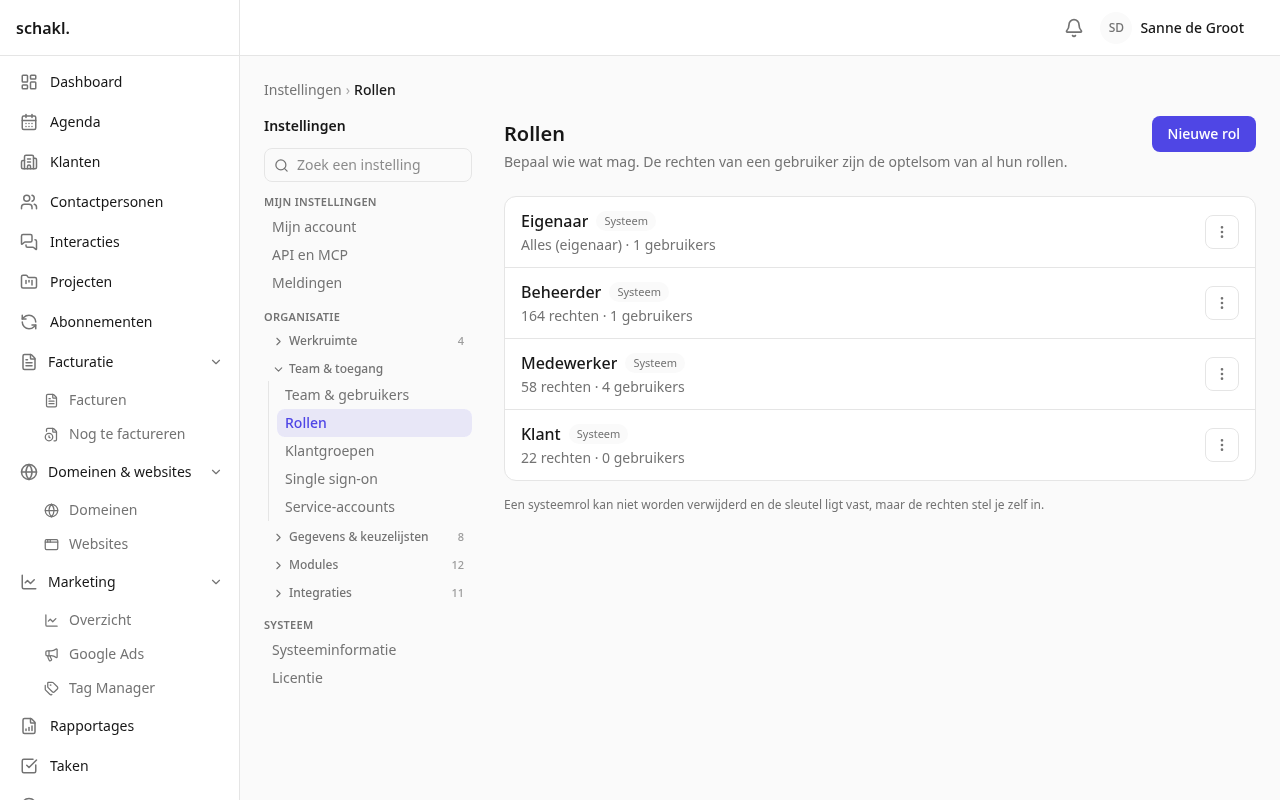Viewport: 1280px width, 800px height.
Task: Click the Taken checkbox icon
Action: point(29,766)
